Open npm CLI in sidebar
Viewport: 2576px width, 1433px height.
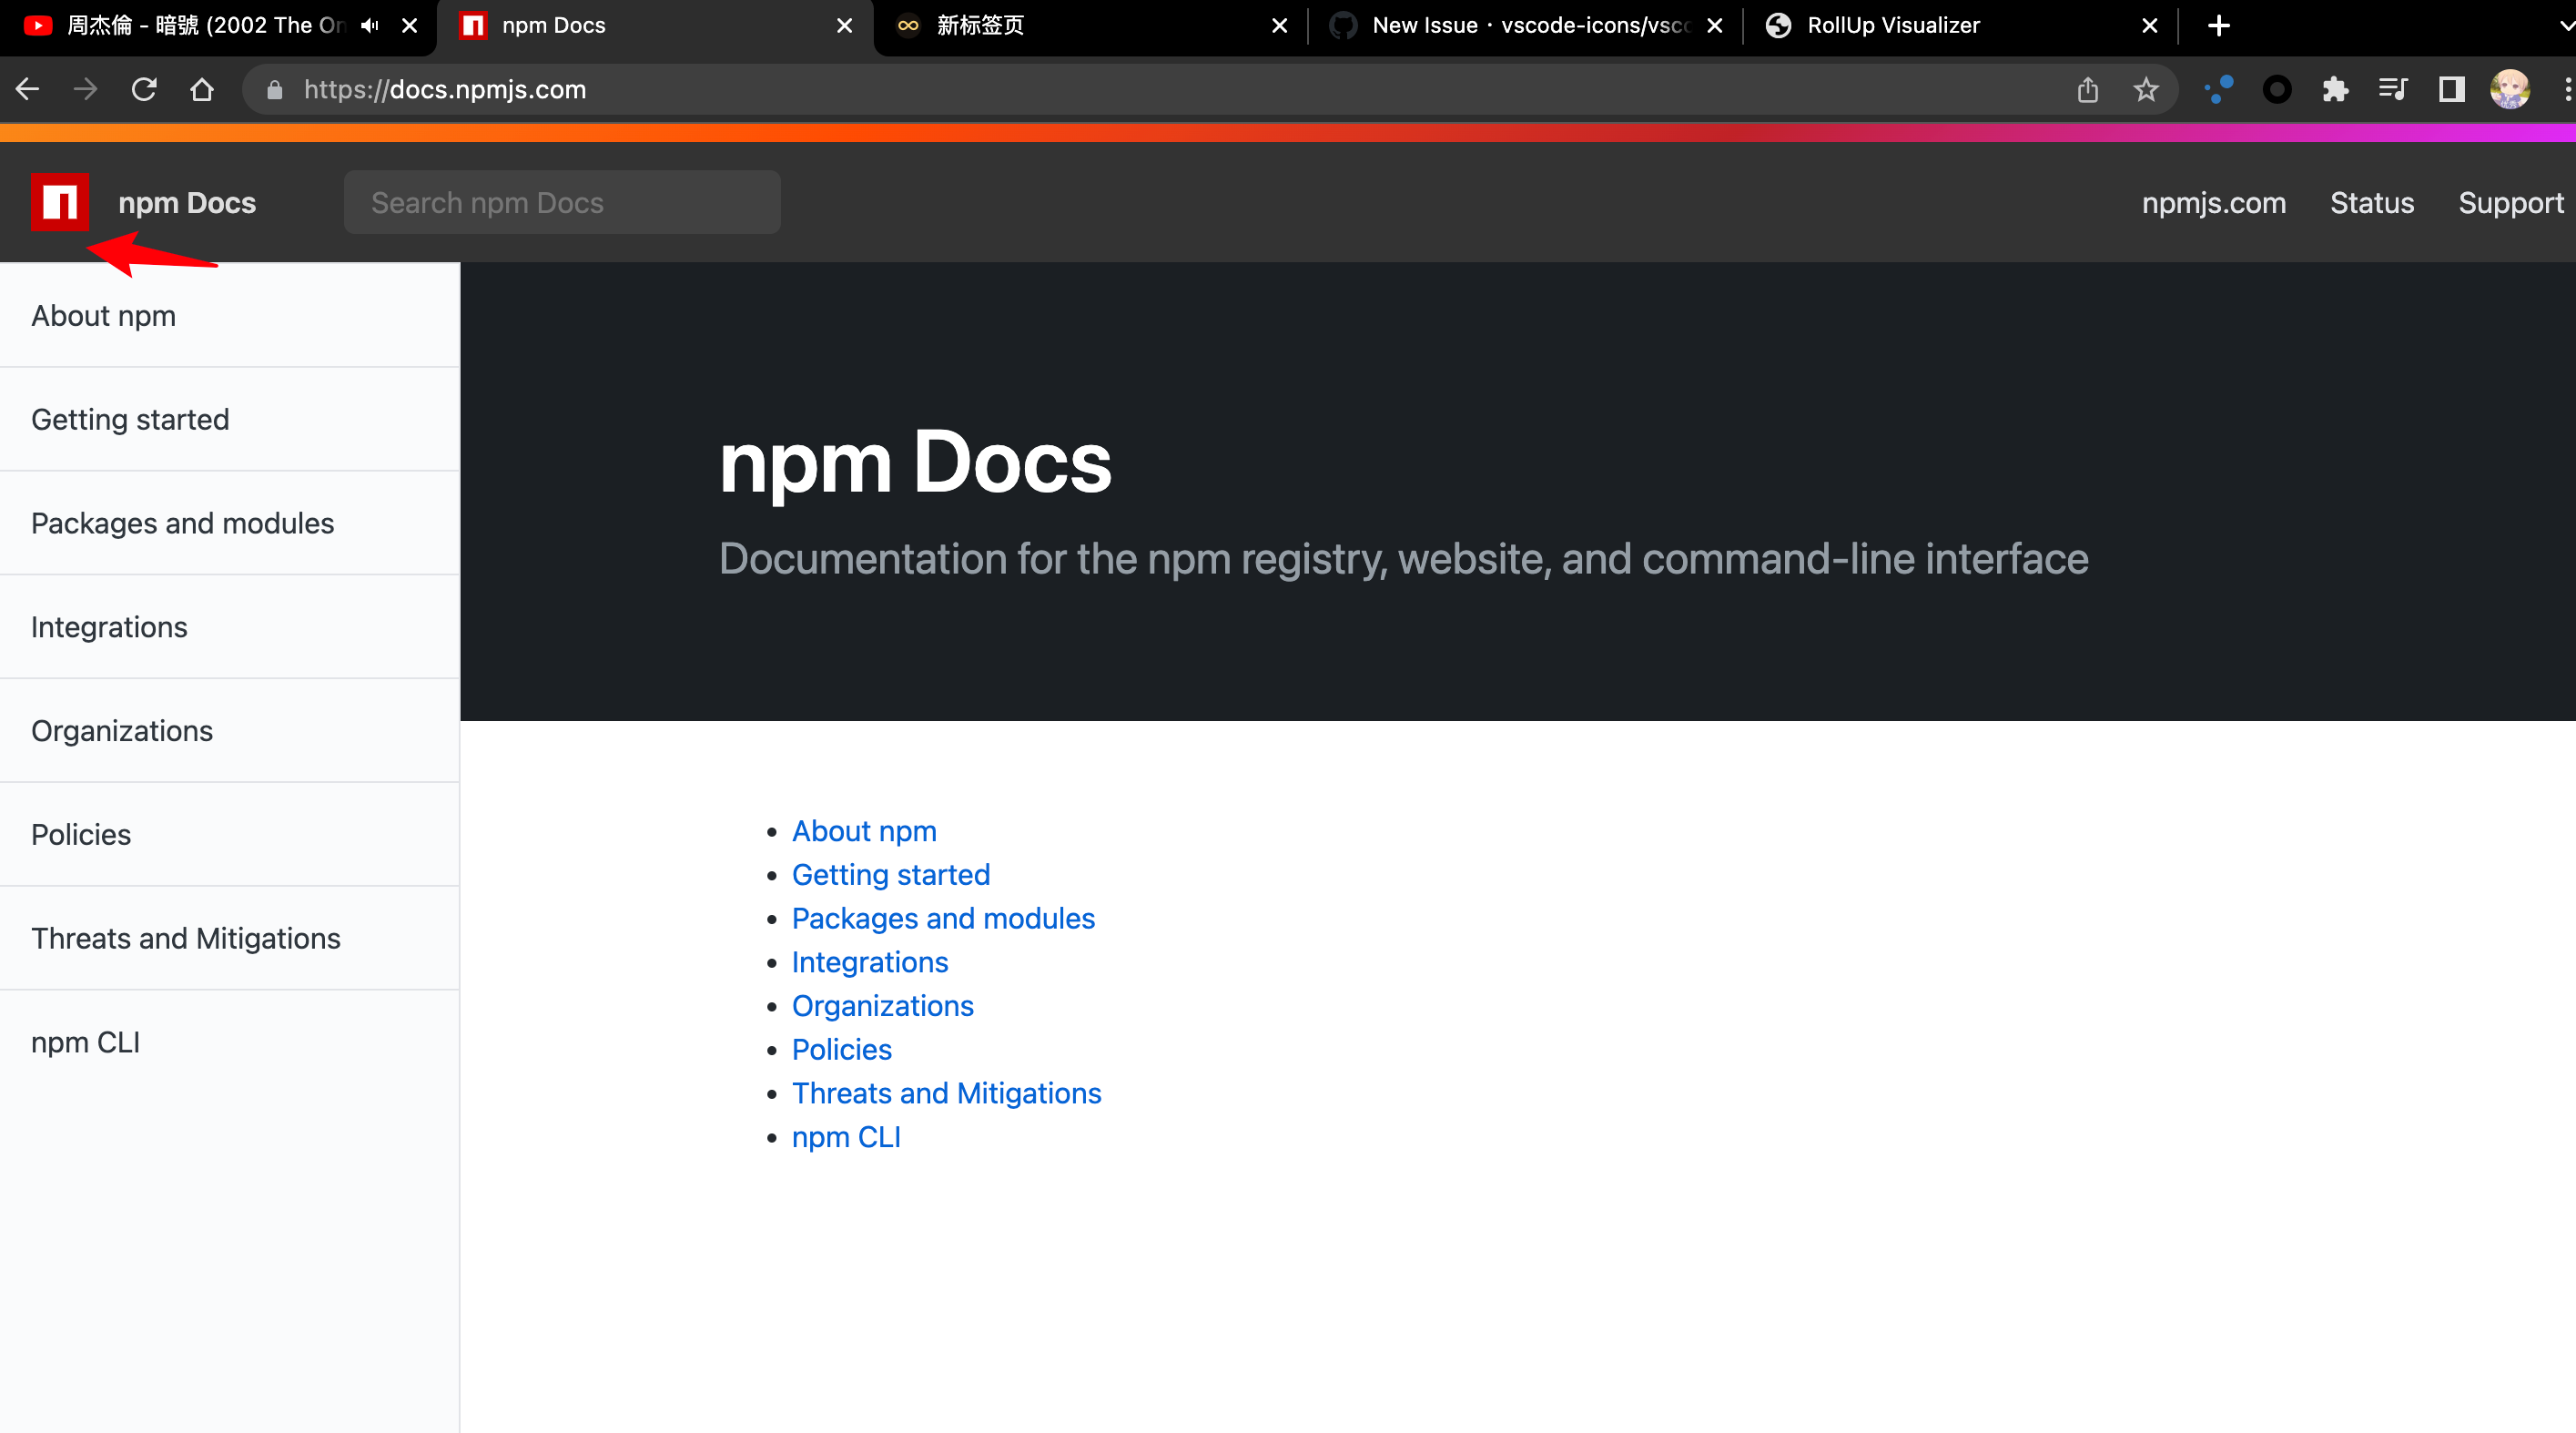[230, 1043]
